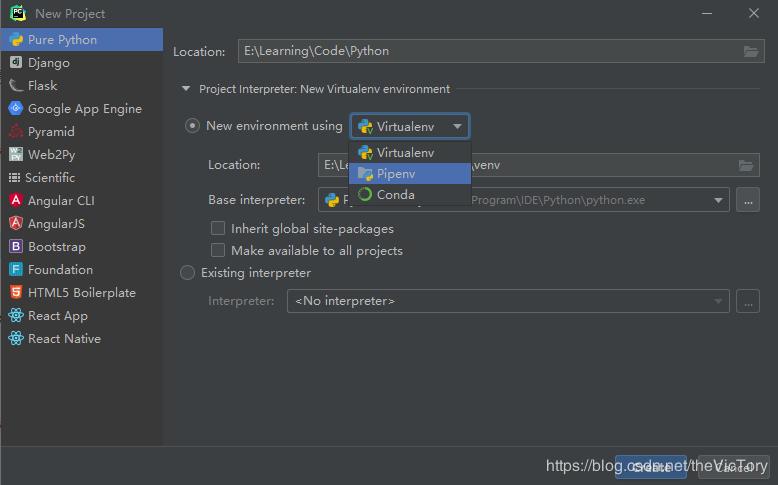Select the Angular CLI icon
Viewport: 778px width, 485px height.
[16, 201]
